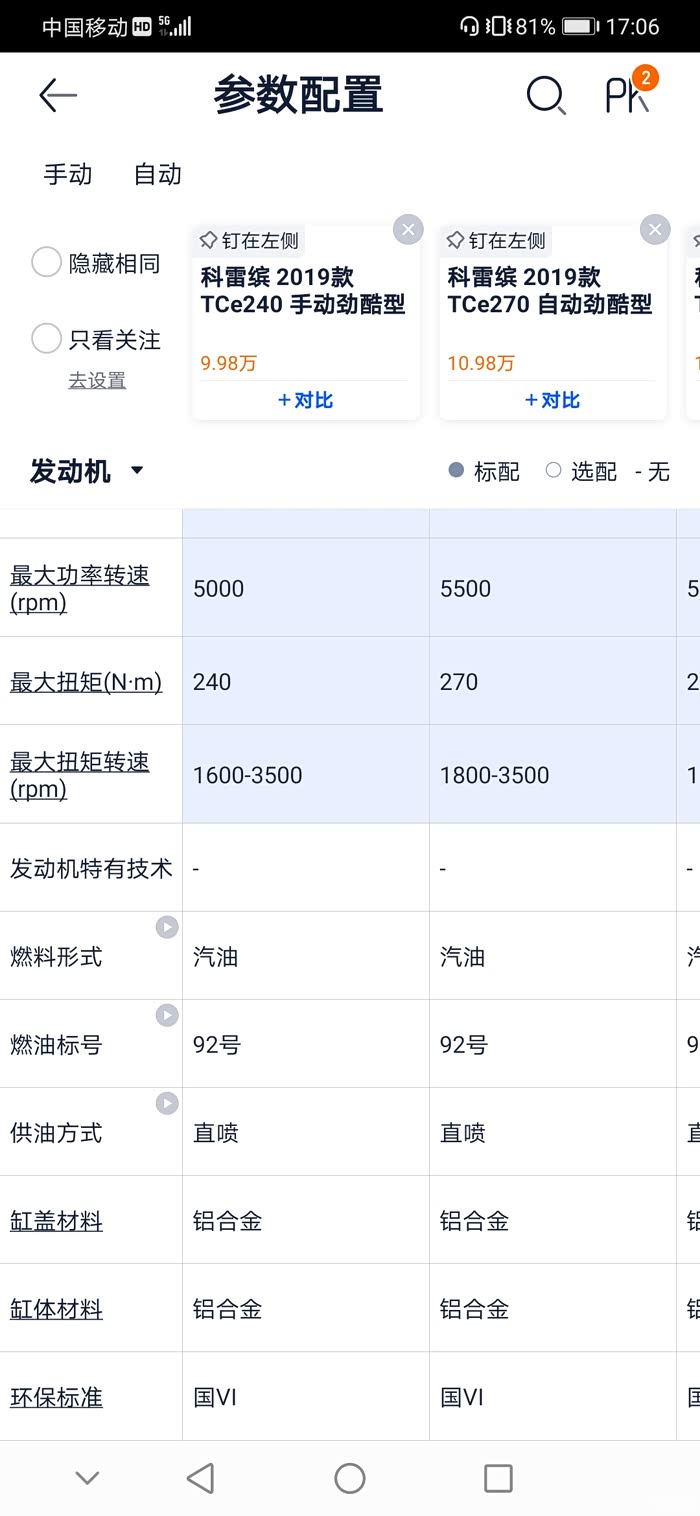Add TCe270 model to comparison
Viewport: 700px width, 1516px height.
point(552,400)
